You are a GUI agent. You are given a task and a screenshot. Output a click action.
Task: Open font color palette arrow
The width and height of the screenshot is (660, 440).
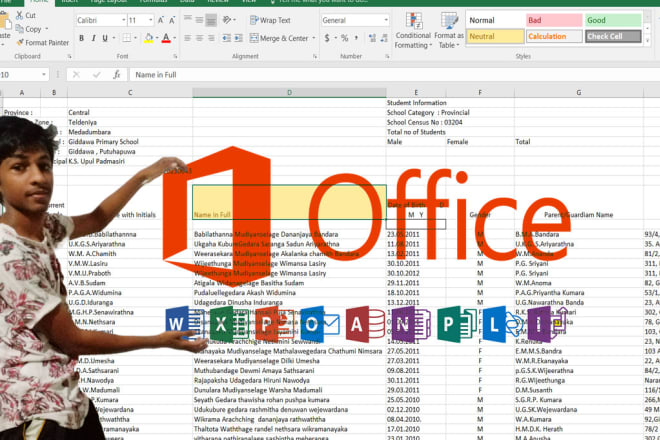(175, 38)
